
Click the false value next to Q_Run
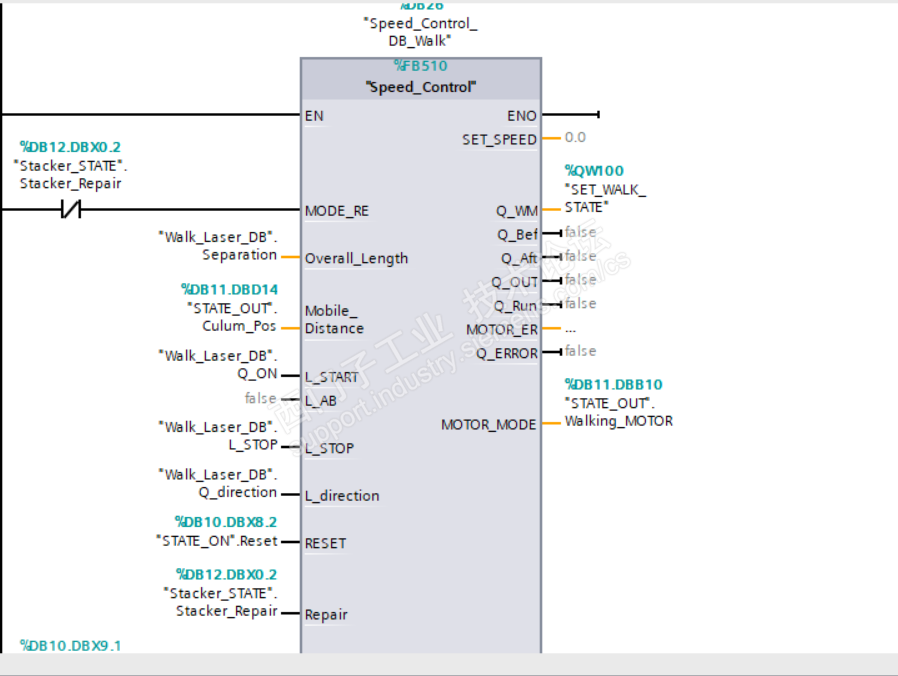[x=580, y=304]
